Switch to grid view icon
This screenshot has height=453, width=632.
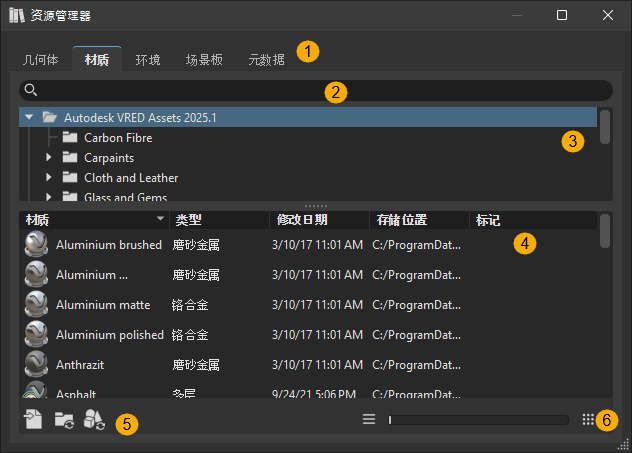588,420
